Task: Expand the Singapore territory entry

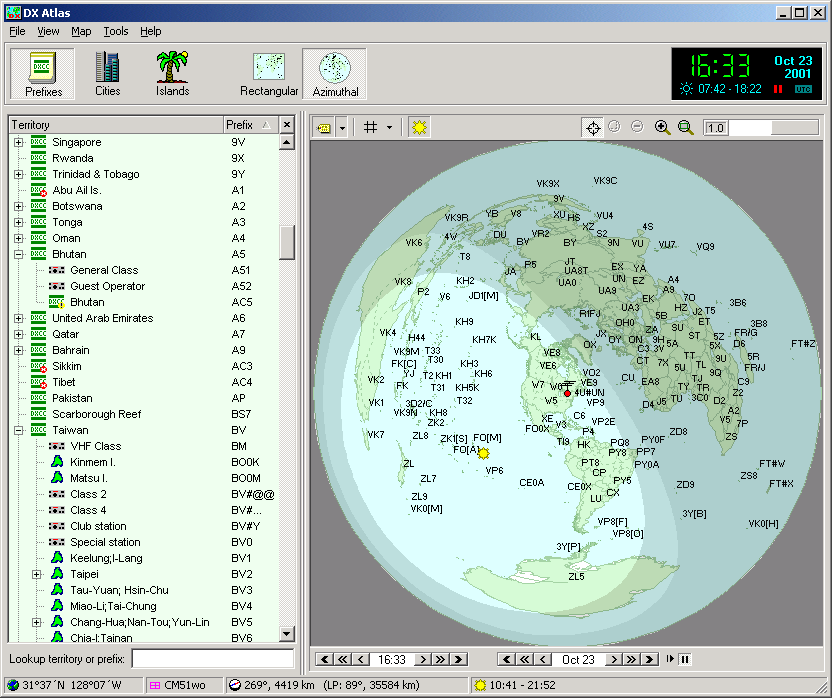Action: [x=19, y=142]
